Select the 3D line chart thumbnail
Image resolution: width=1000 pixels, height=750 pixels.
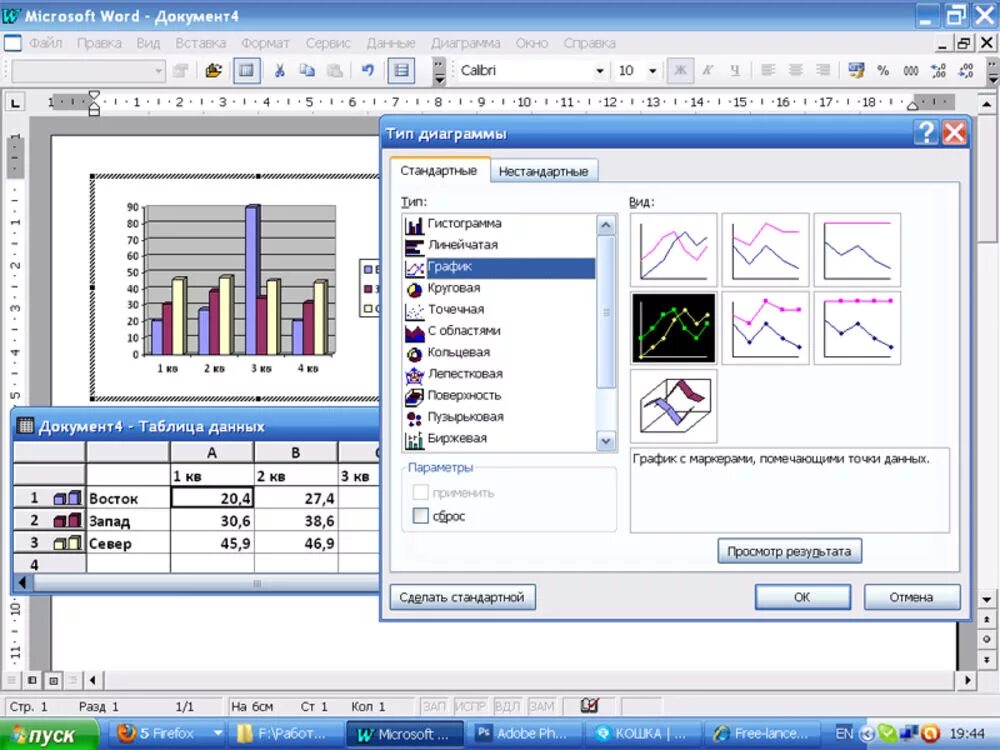click(x=673, y=406)
